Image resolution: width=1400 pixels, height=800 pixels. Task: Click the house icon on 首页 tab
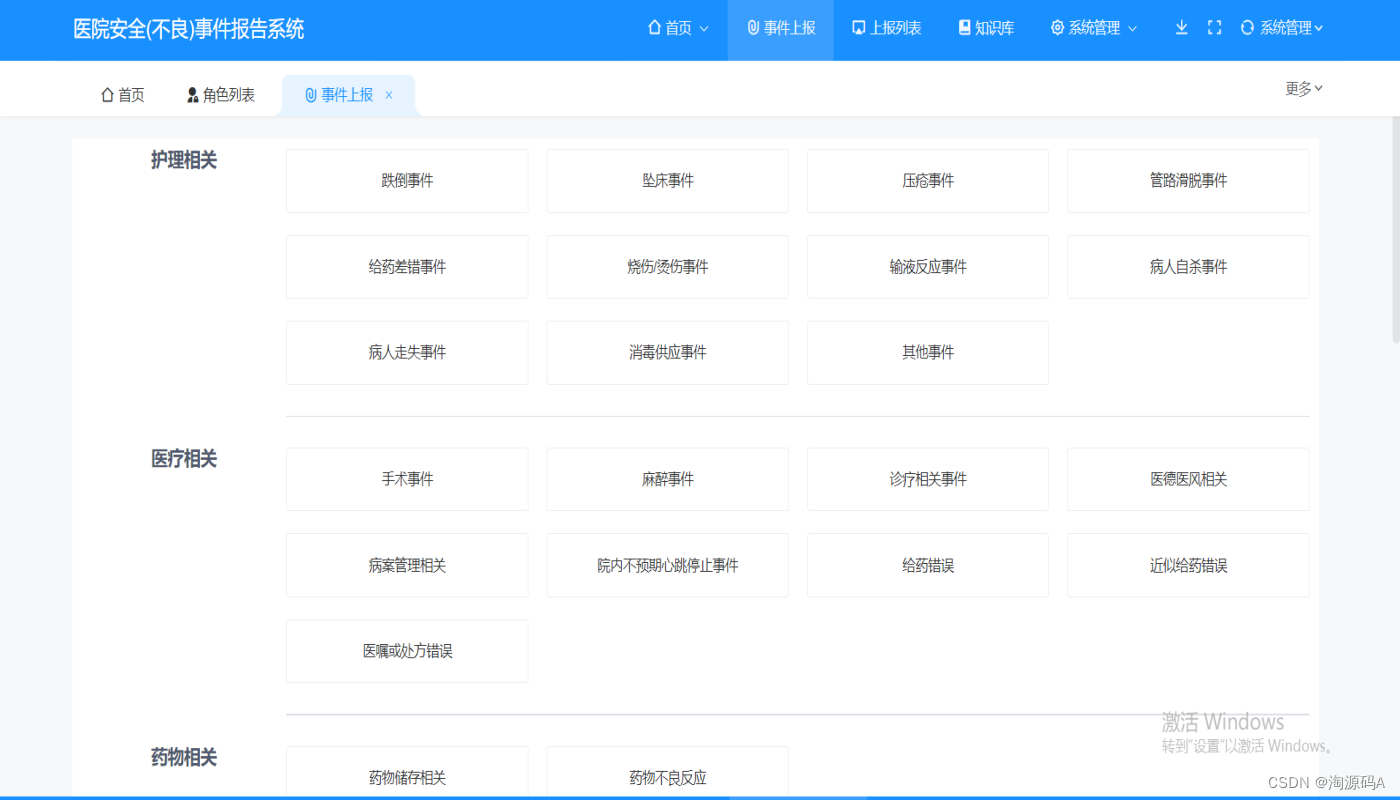pos(107,95)
